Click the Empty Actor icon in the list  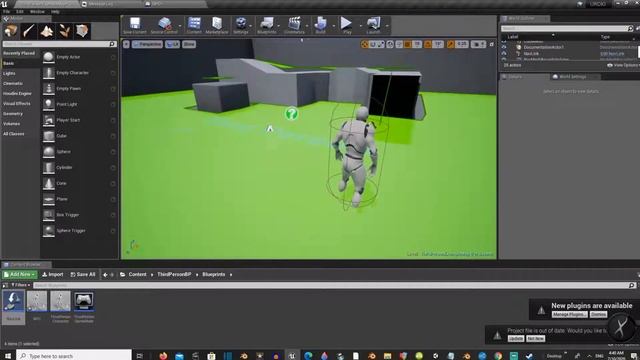click(49, 57)
